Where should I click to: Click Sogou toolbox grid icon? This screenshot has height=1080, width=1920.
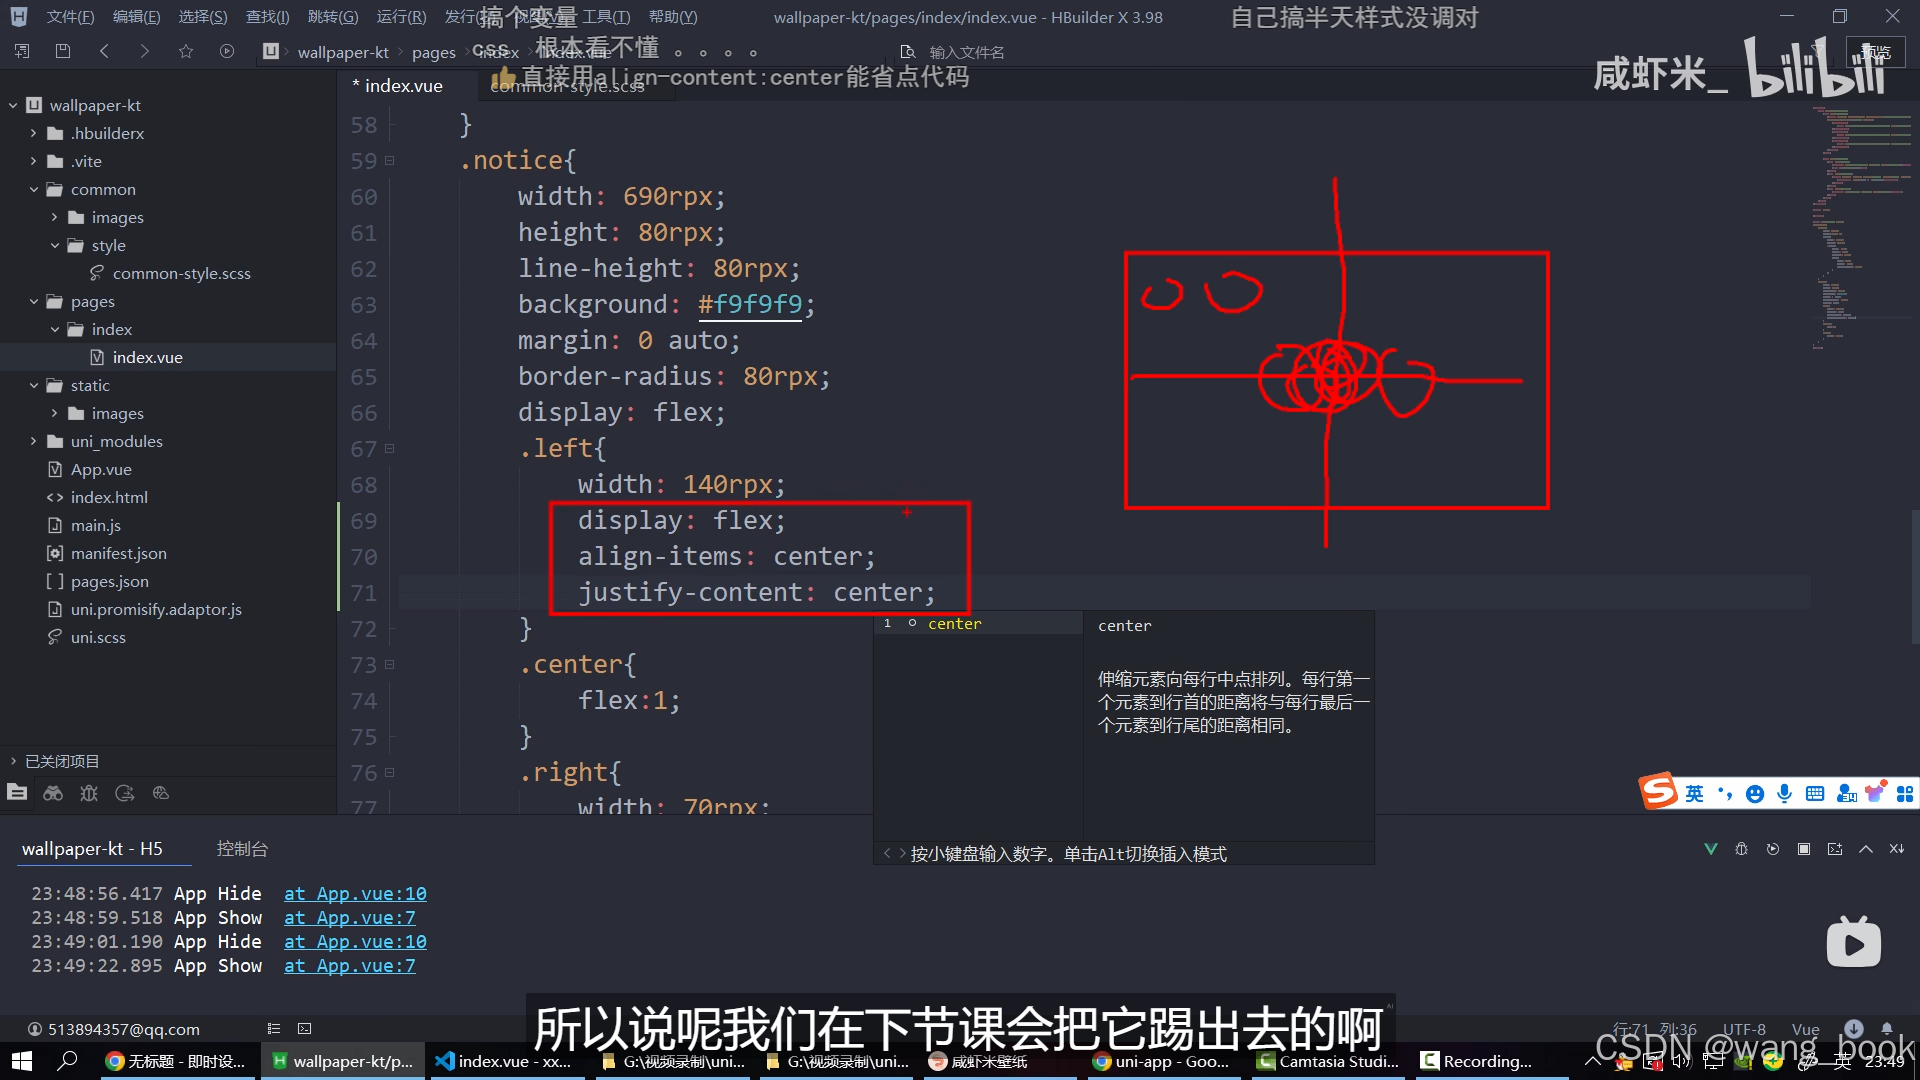[x=1905, y=793]
